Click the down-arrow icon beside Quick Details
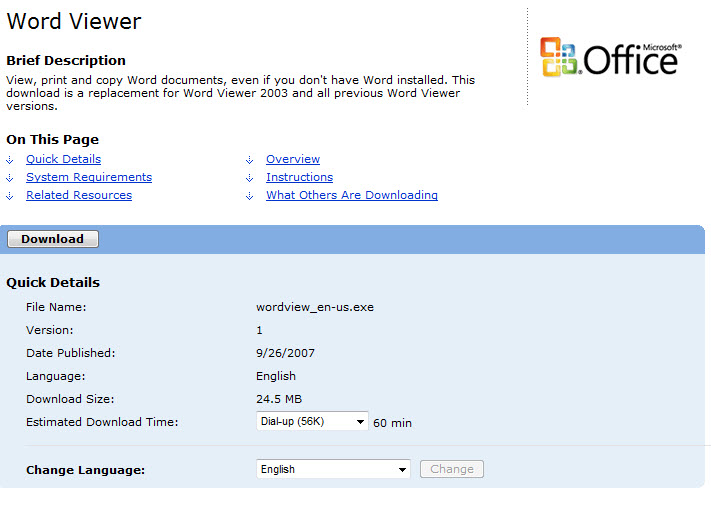 pos(10,160)
